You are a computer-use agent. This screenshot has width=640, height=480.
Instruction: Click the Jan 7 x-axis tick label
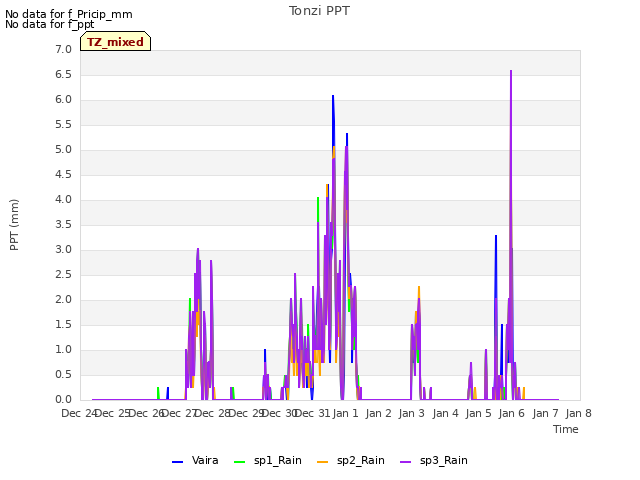545,413
